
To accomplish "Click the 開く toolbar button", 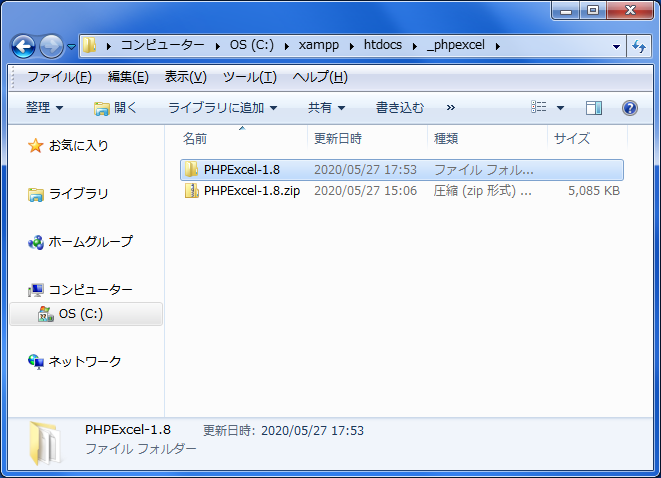I will [x=116, y=108].
